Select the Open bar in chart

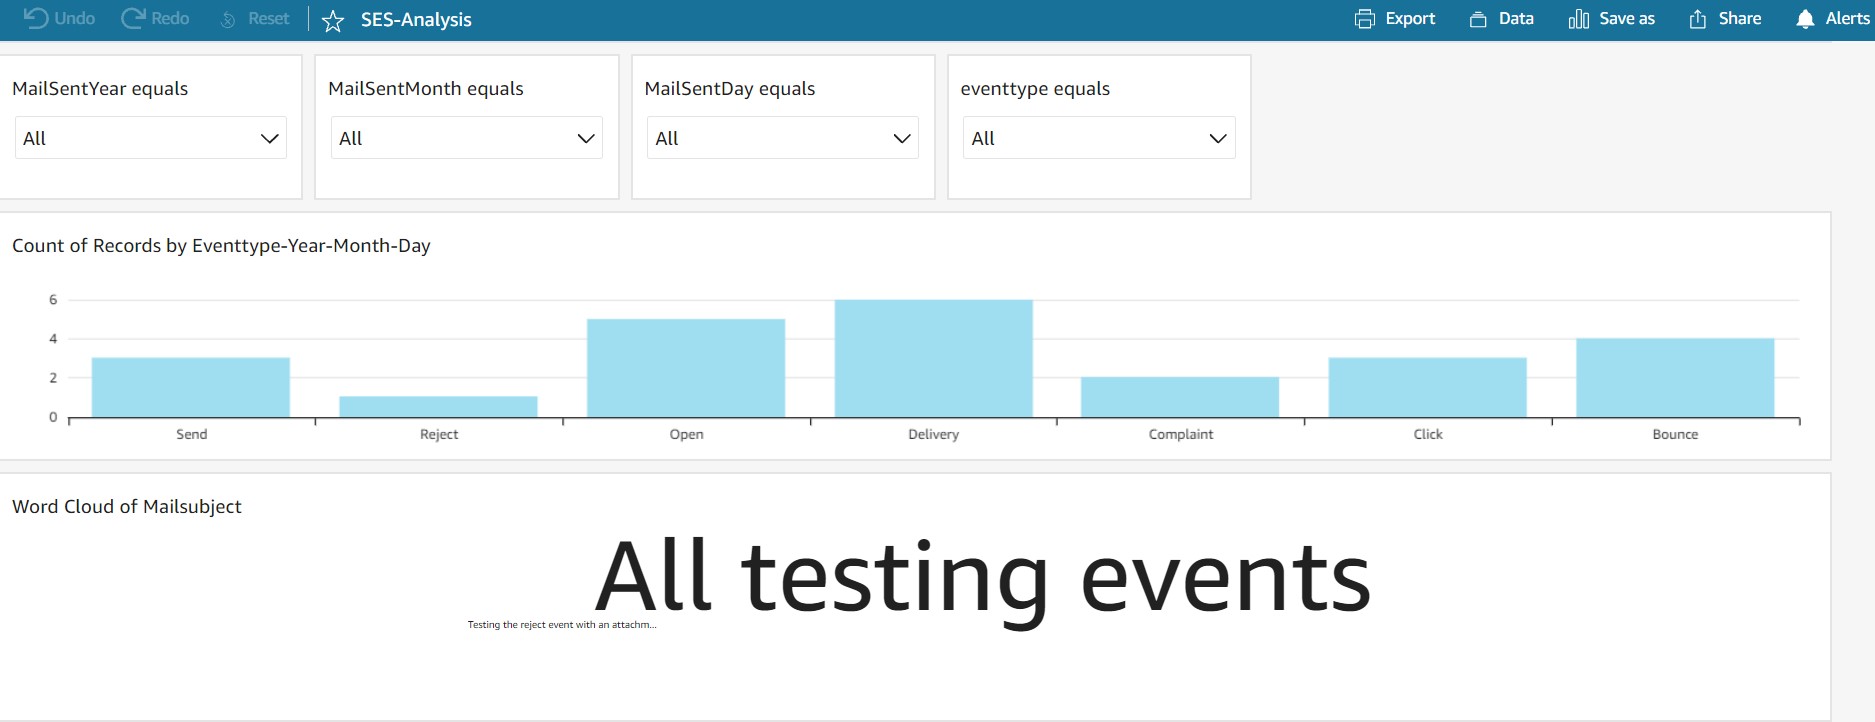point(686,368)
